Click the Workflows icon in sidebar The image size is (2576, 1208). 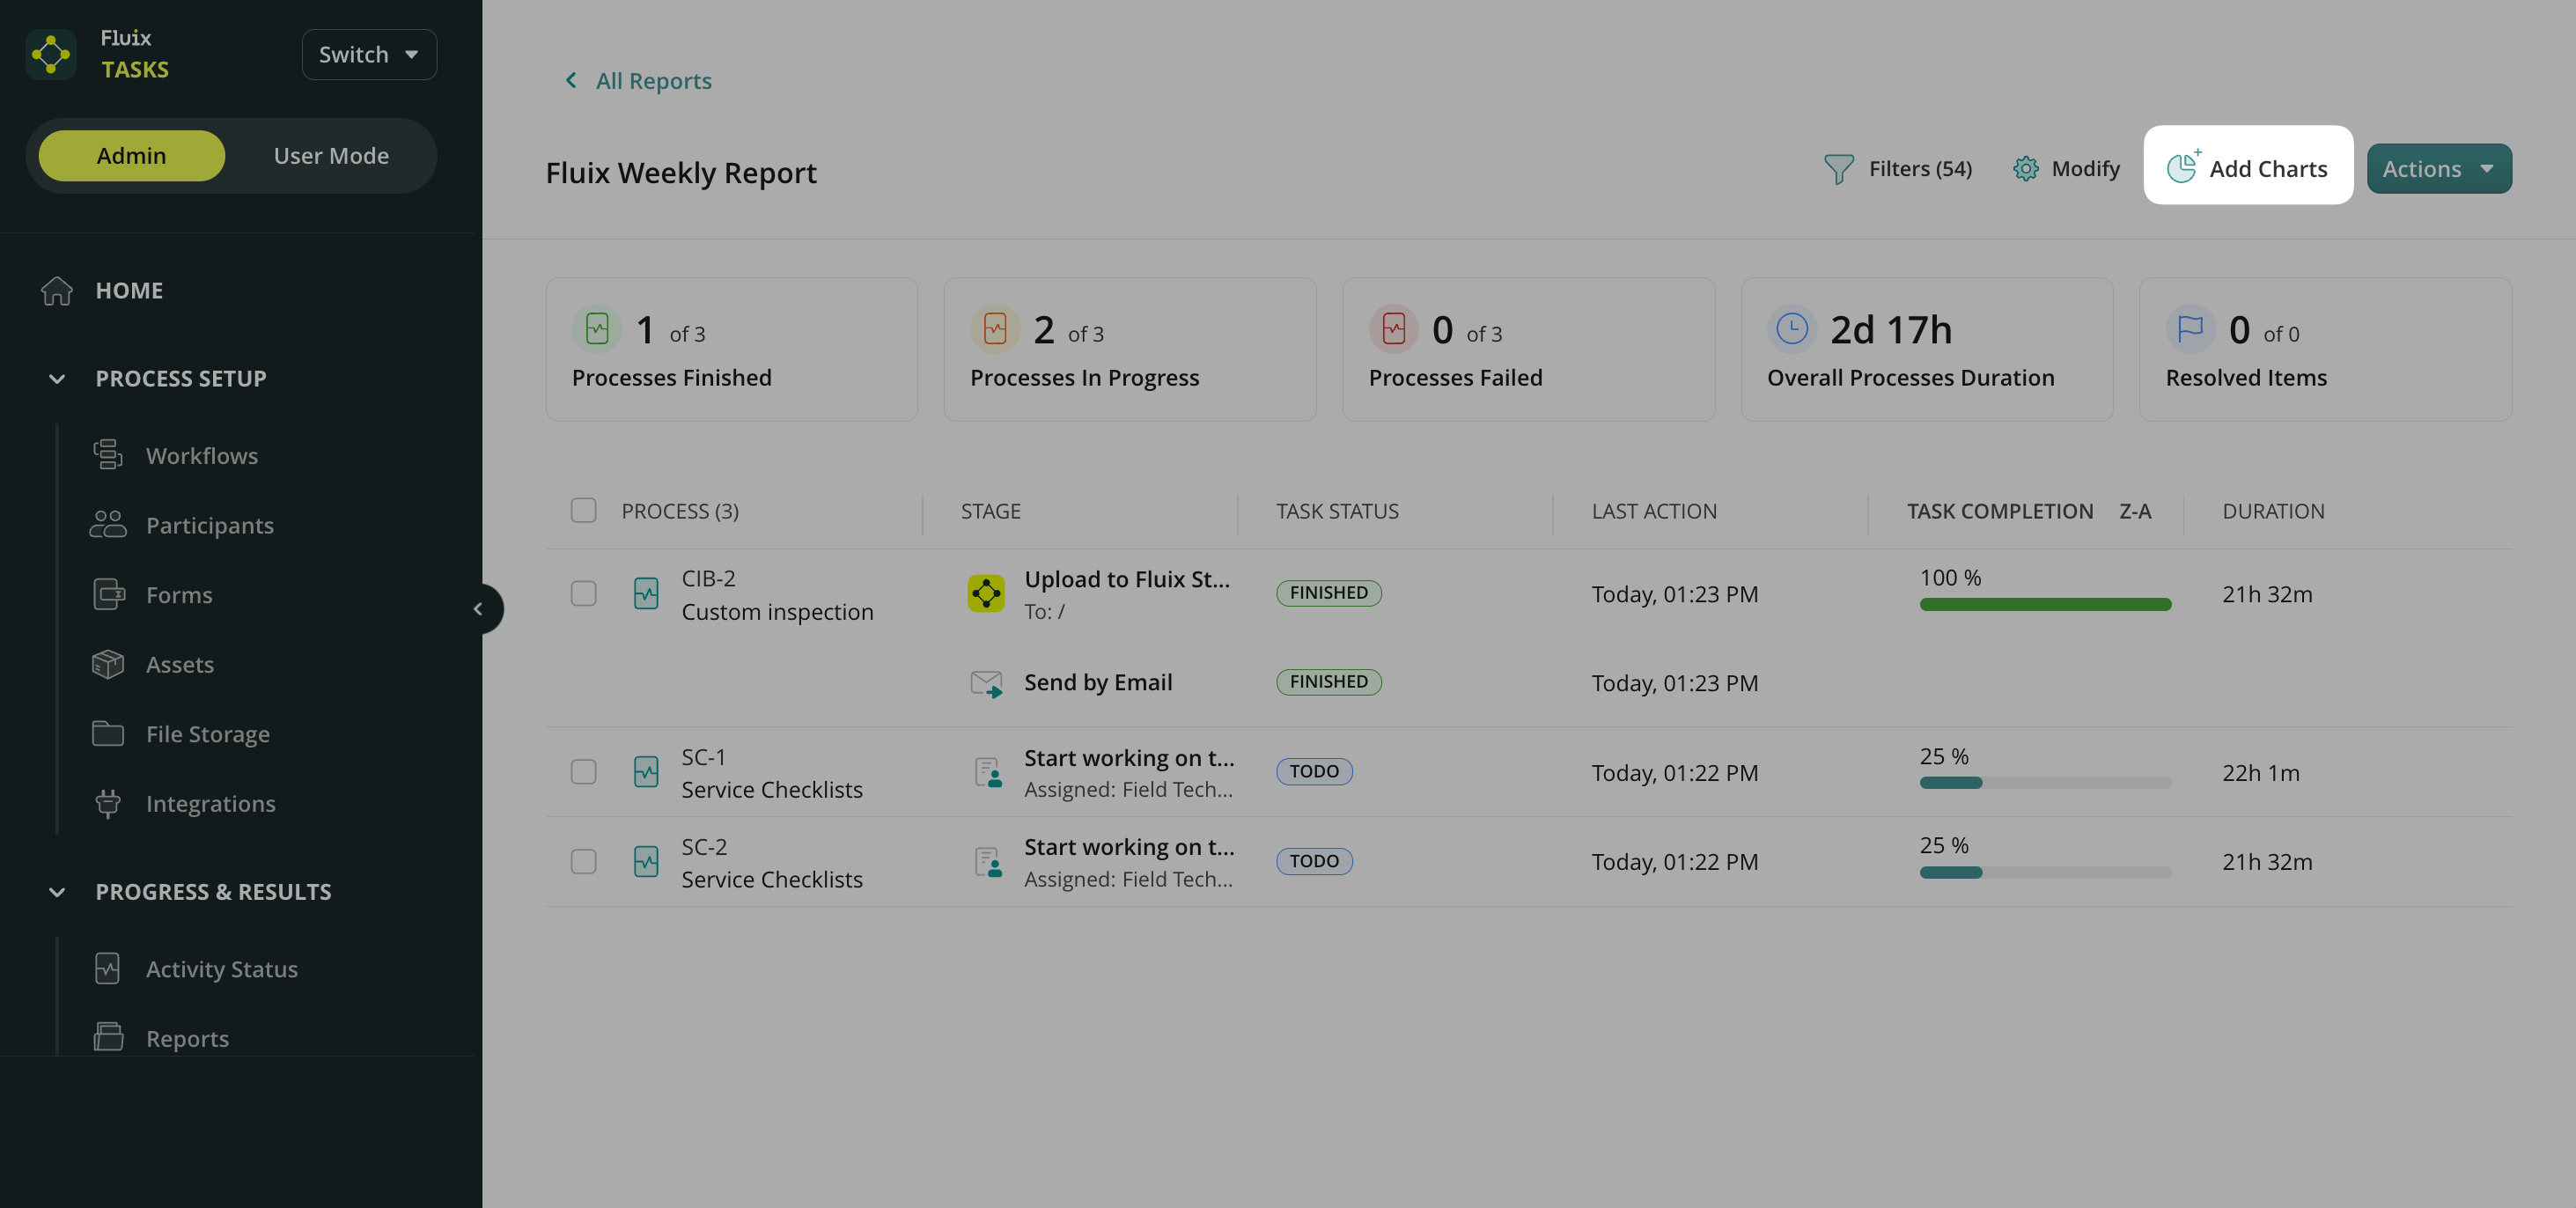[x=108, y=455]
